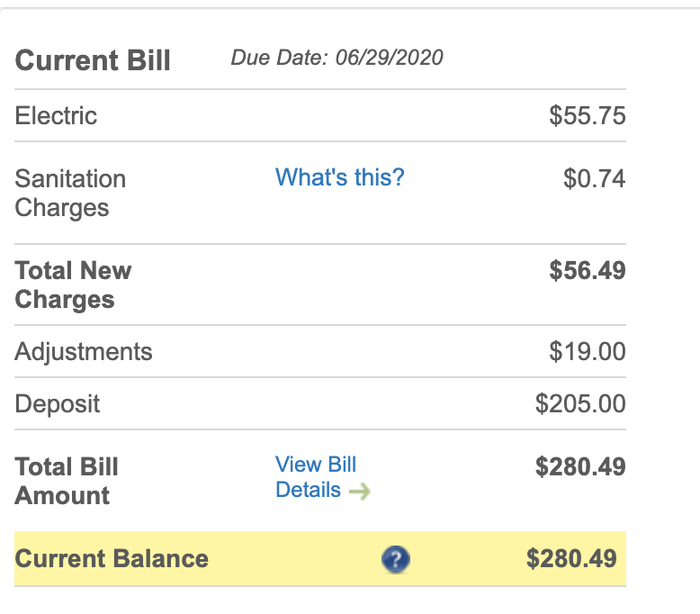The width and height of the screenshot is (700, 614).
Task: Open the View Bill Details link
Action: (x=315, y=477)
